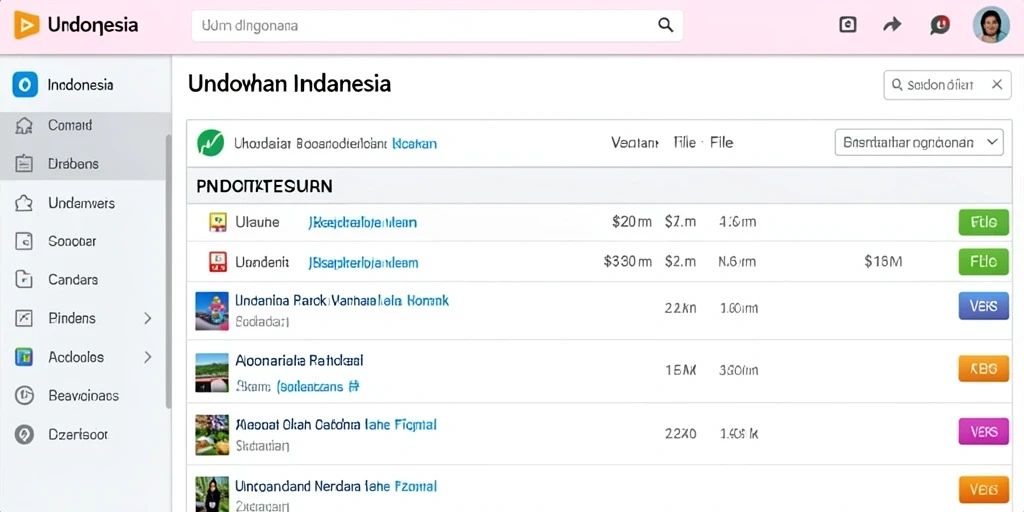Expand the Acdooles submenu chevron
This screenshot has height=512, width=1024.
coord(148,357)
